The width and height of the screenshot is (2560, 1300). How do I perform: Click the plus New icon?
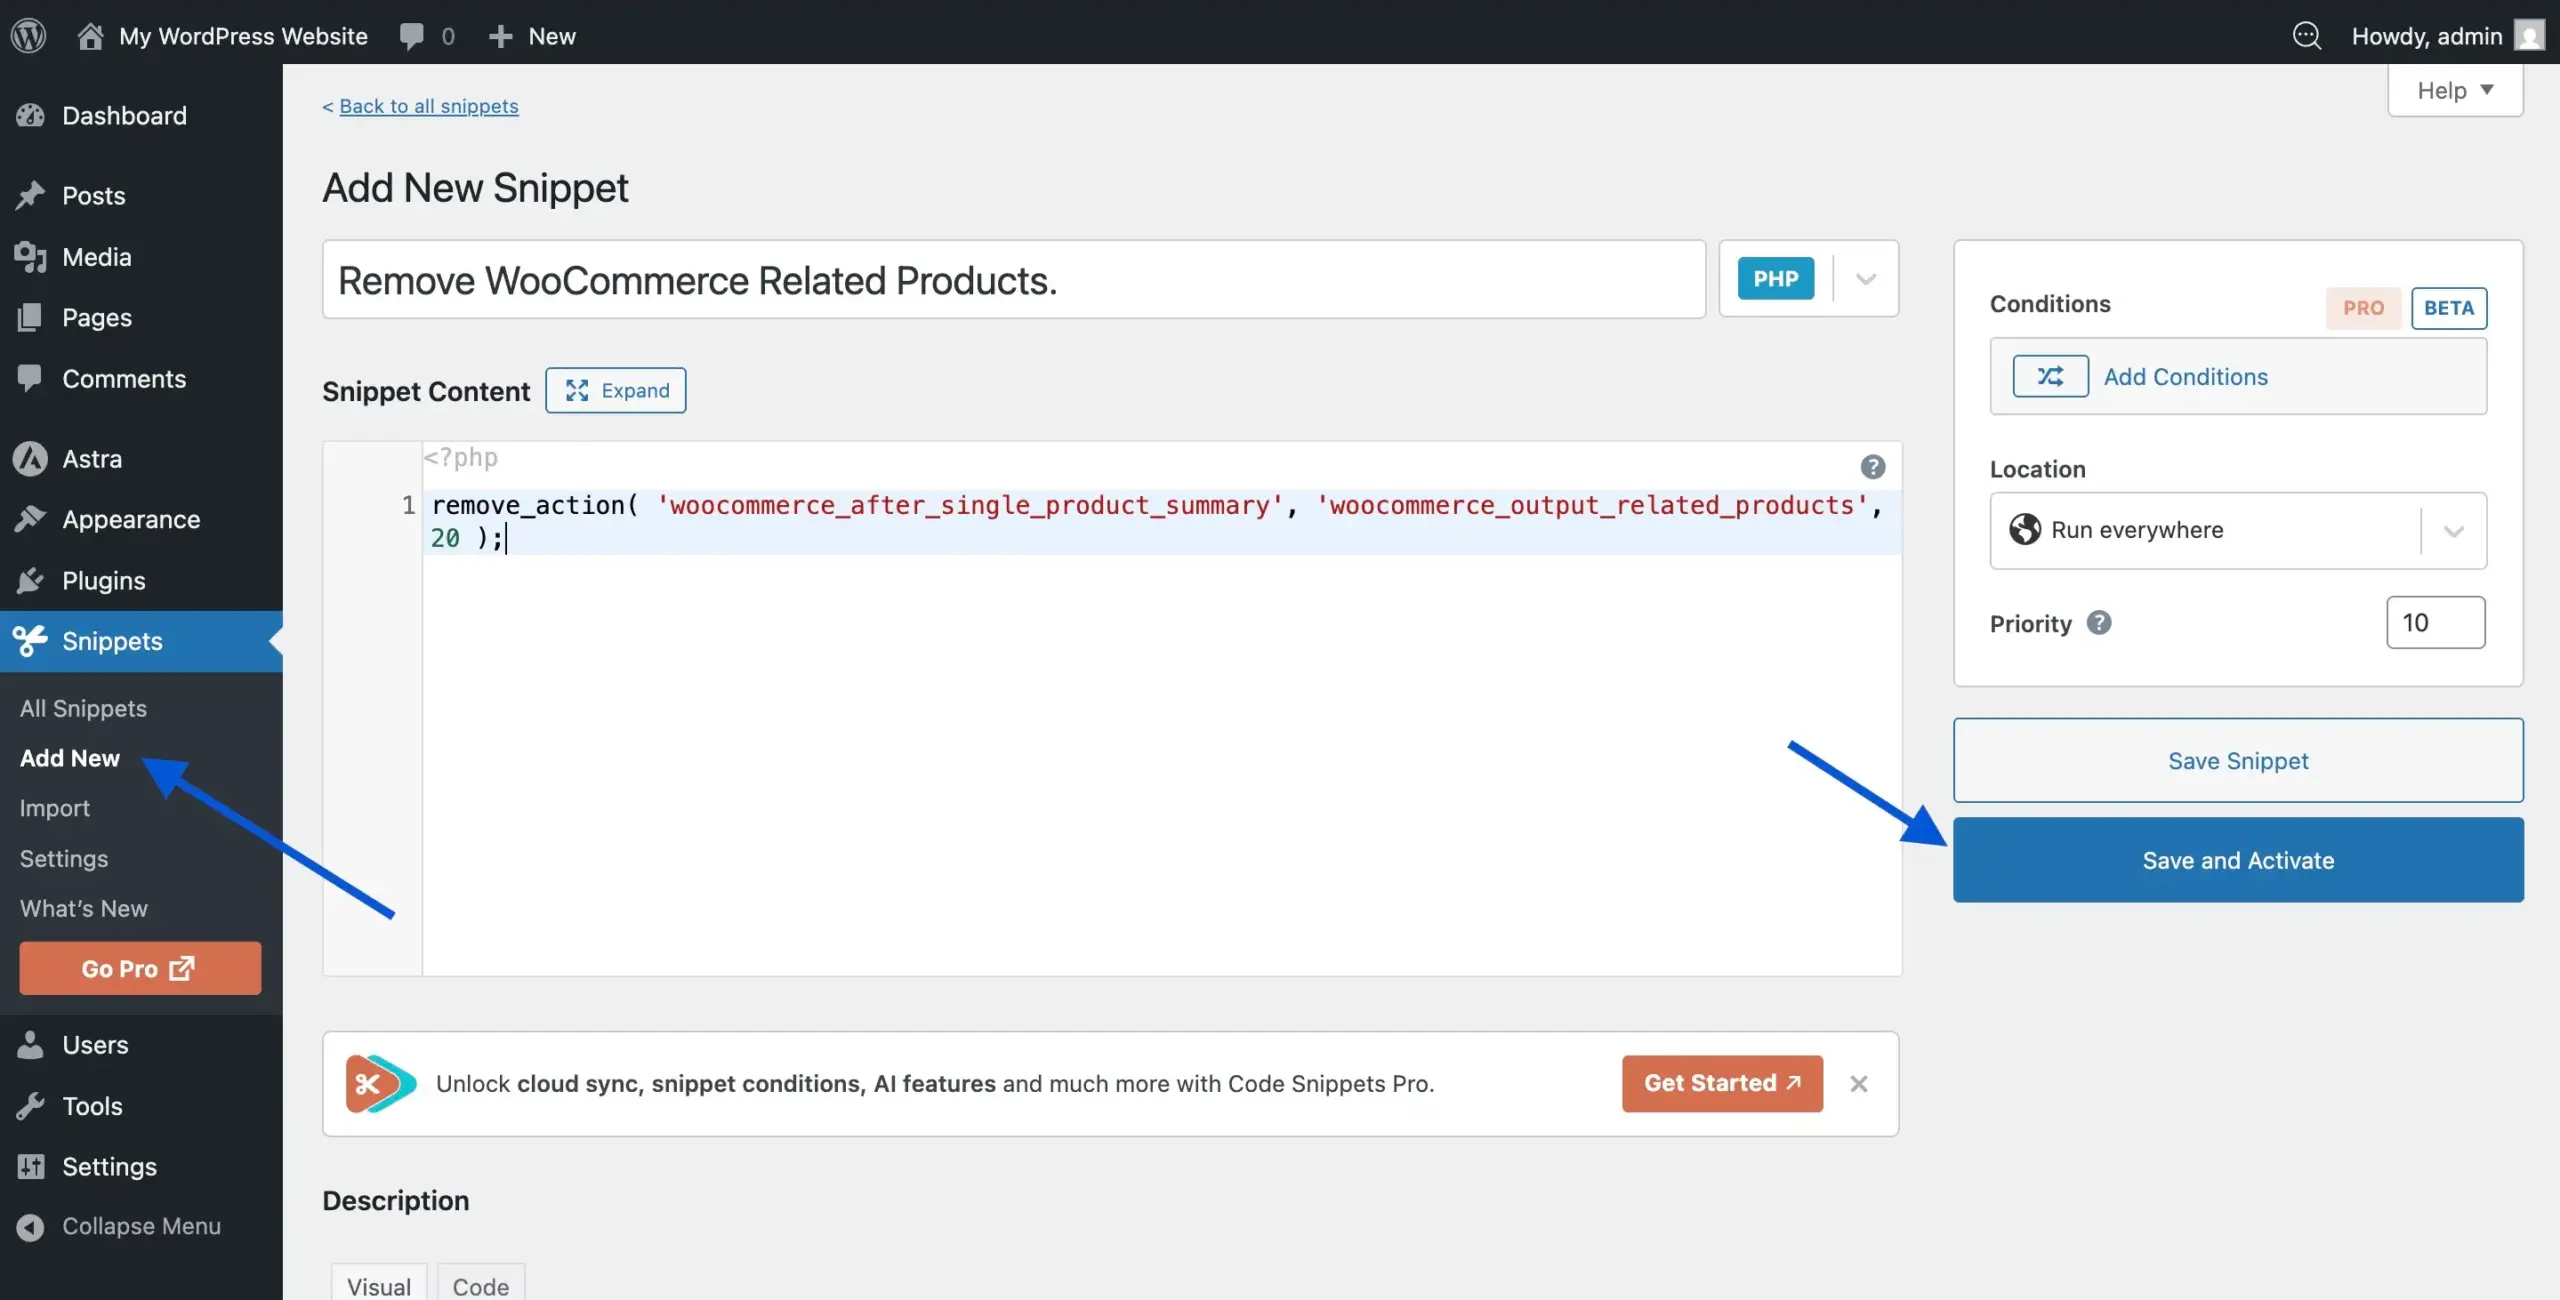[x=500, y=36]
